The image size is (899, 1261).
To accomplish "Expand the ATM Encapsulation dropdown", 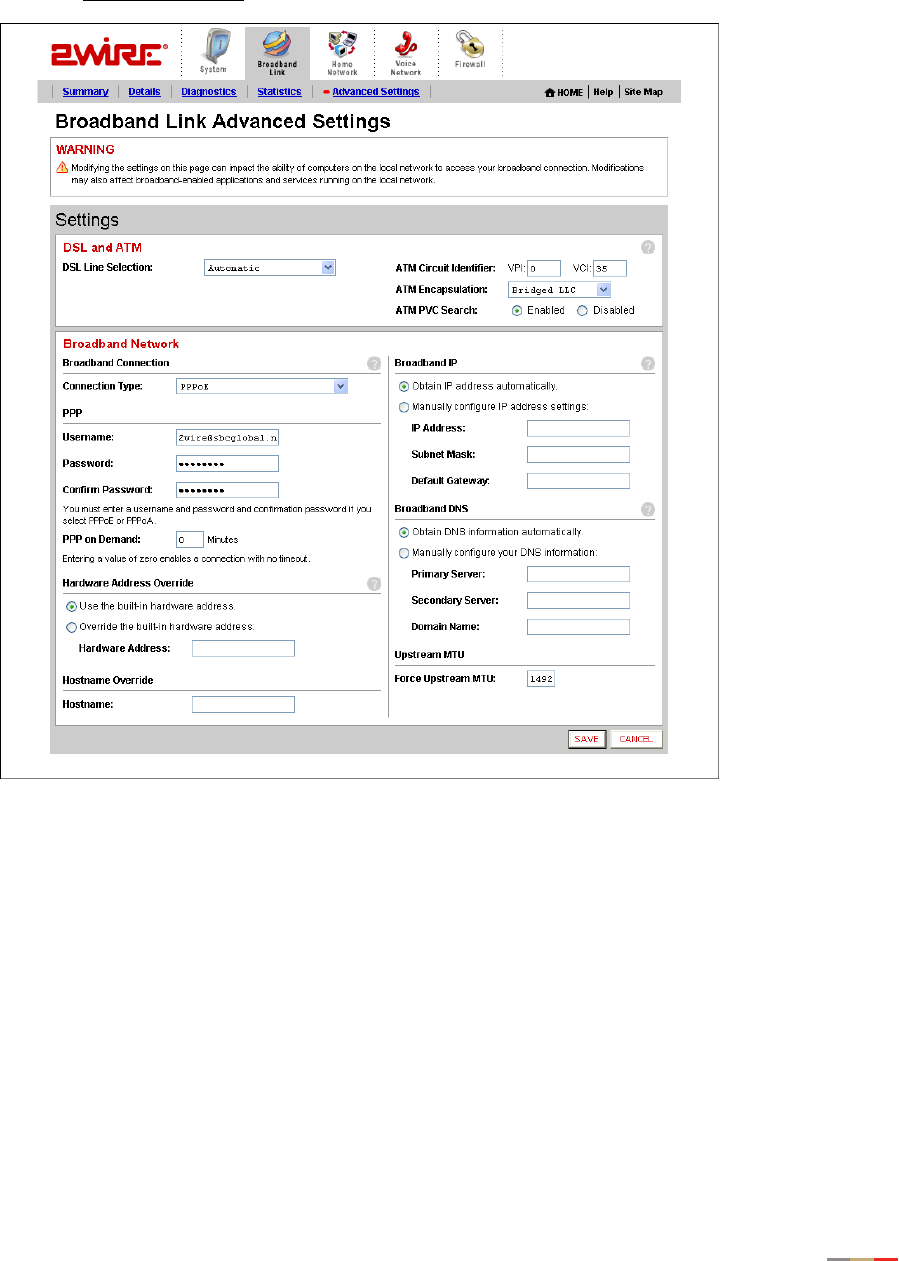I will 559,289.
